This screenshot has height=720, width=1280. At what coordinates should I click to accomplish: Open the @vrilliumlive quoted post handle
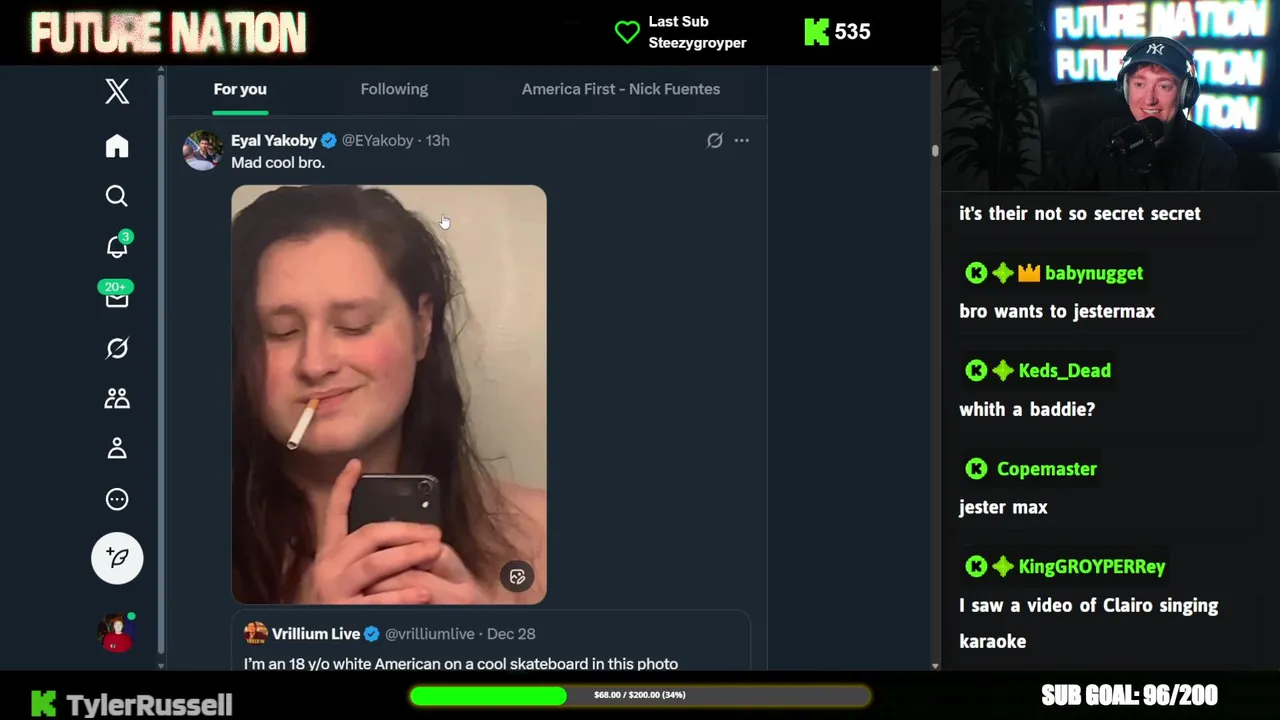(x=429, y=634)
